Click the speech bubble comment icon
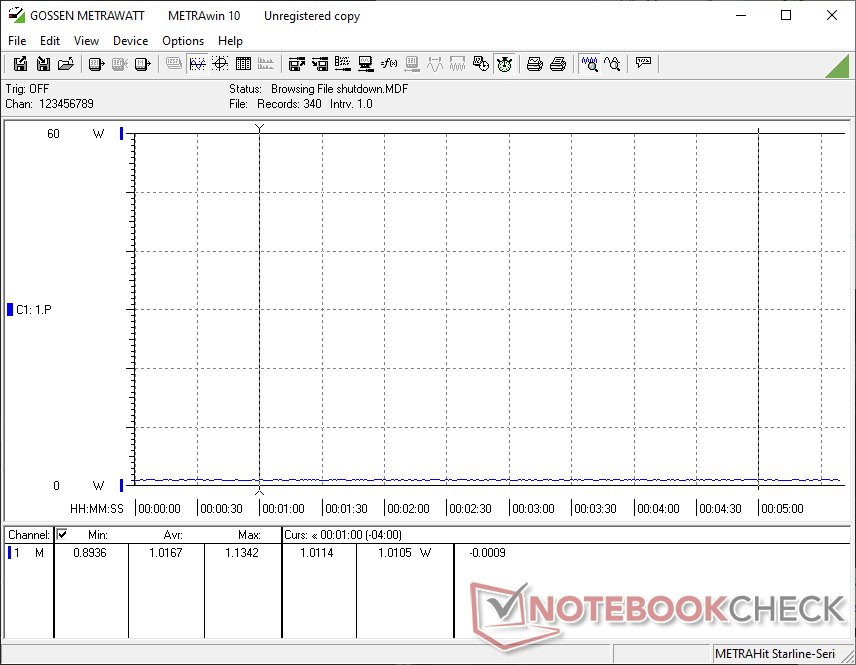This screenshot has height=665, width=856. pyautogui.click(x=643, y=64)
